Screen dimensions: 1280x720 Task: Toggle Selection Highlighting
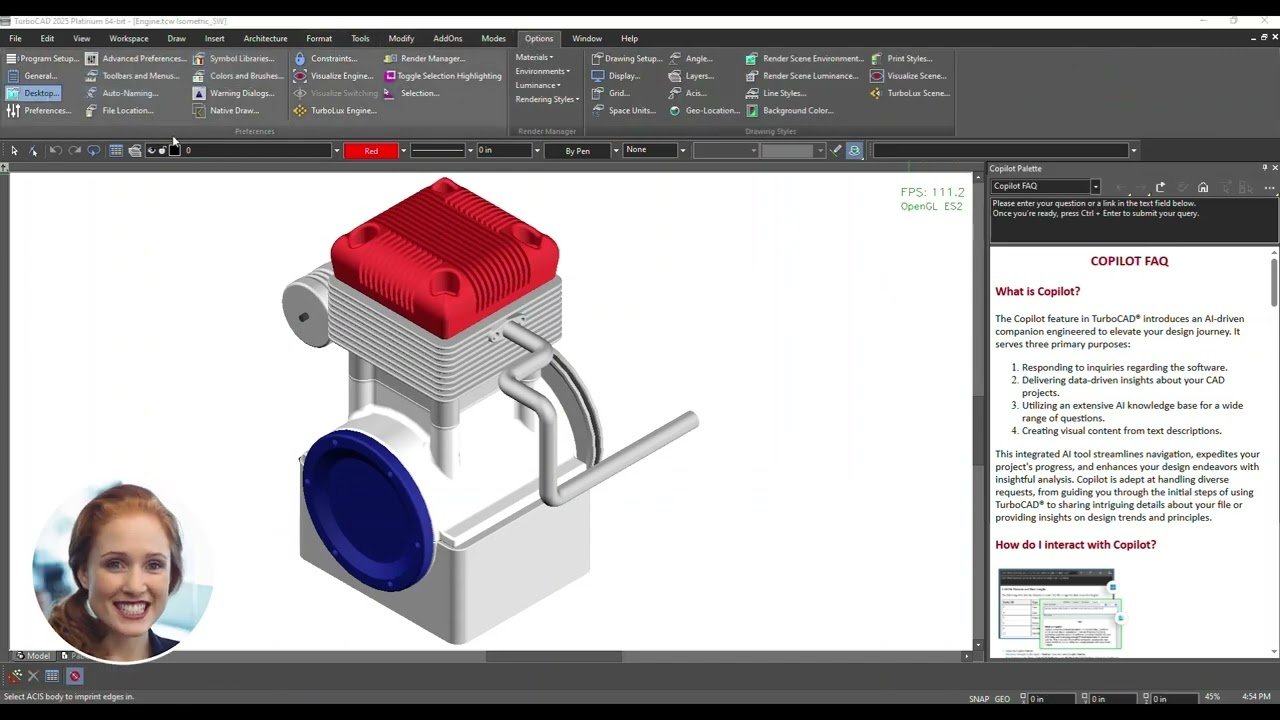pos(442,76)
